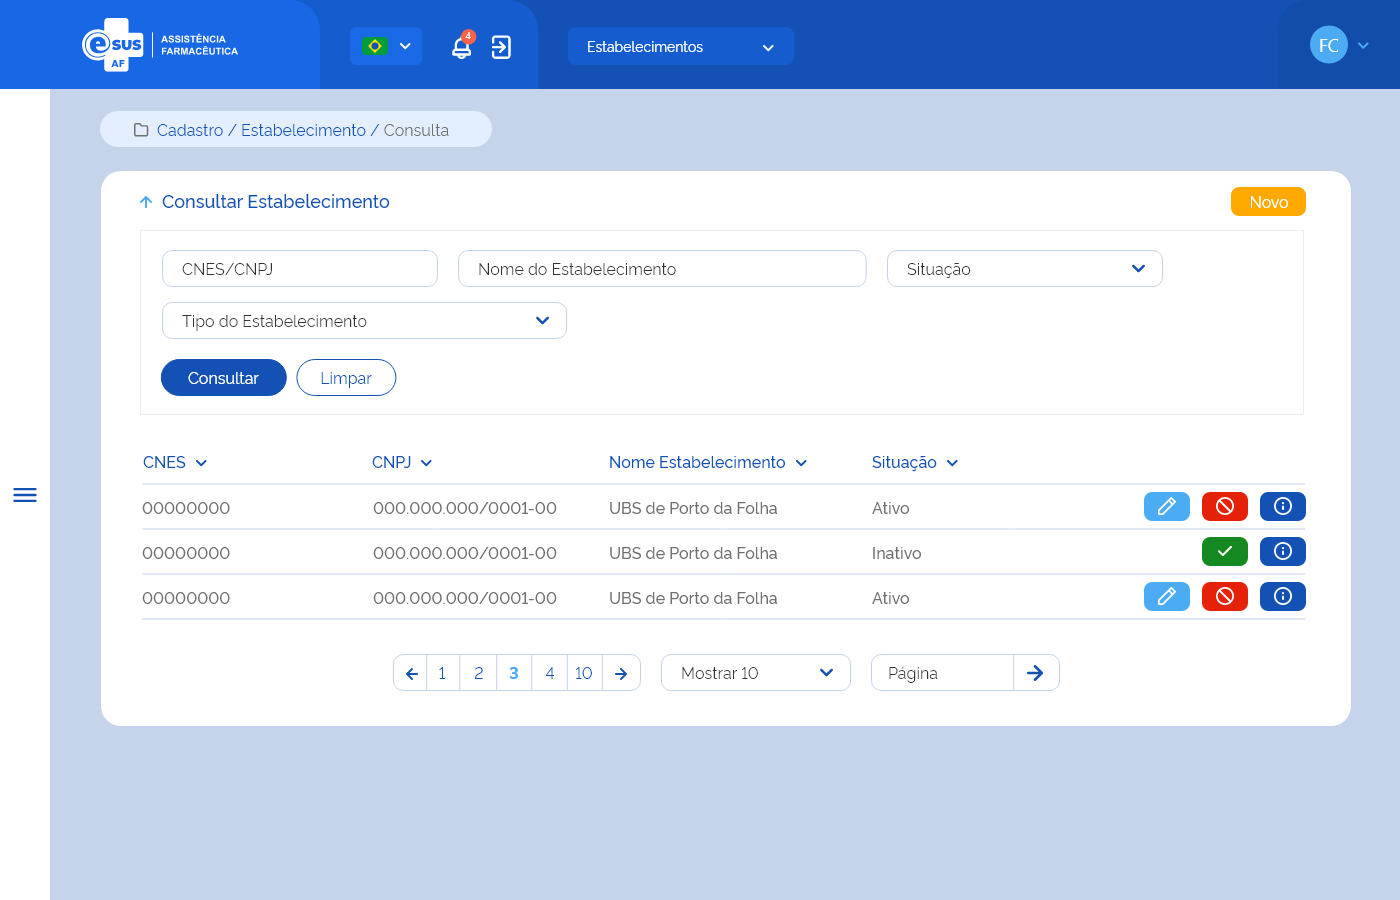The width and height of the screenshot is (1400, 900).
Task: Focus the Página number input
Action: tap(942, 673)
